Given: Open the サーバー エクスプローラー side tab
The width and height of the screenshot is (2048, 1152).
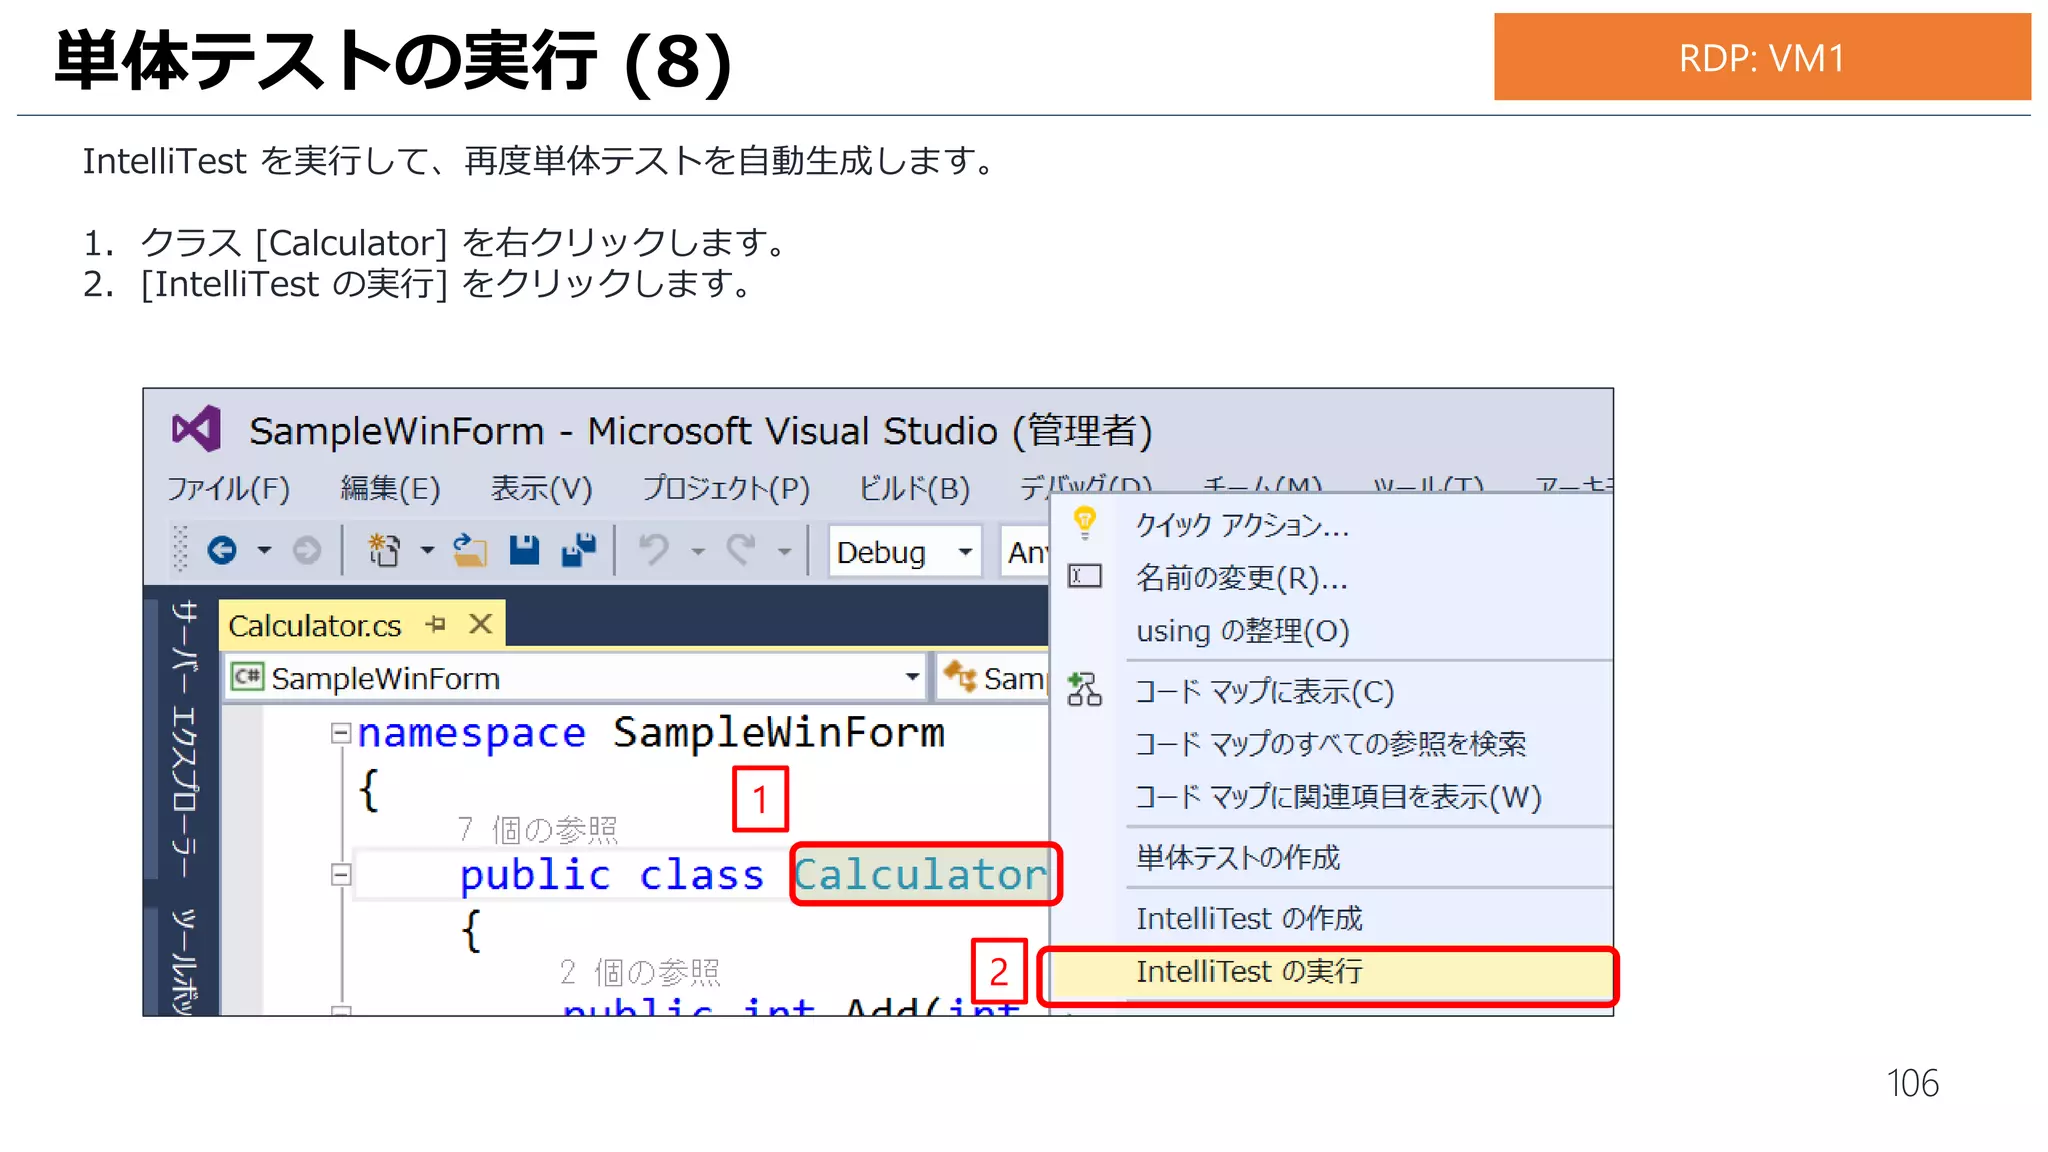Looking at the screenshot, I should 183,739.
